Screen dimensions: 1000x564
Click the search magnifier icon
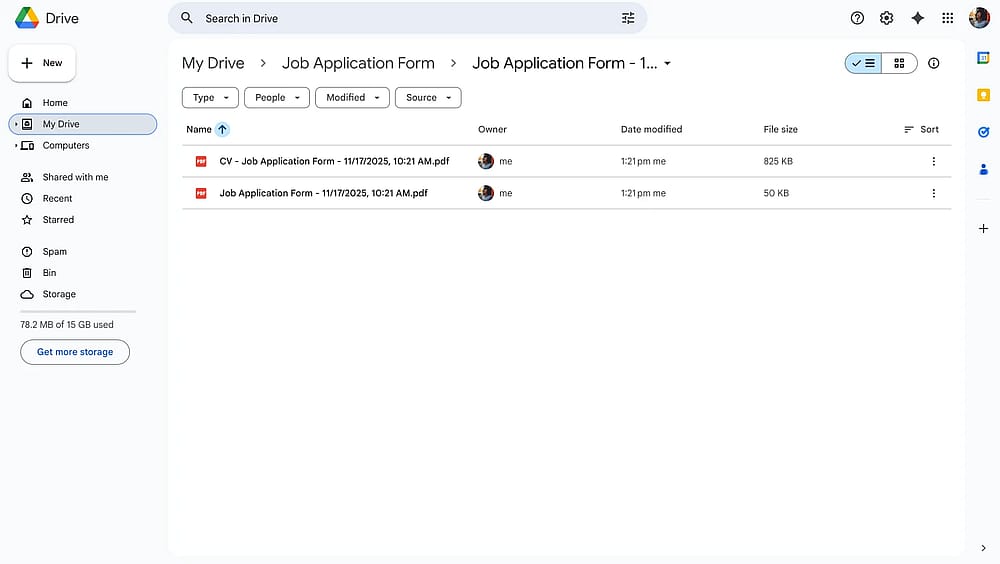tap(186, 18)
